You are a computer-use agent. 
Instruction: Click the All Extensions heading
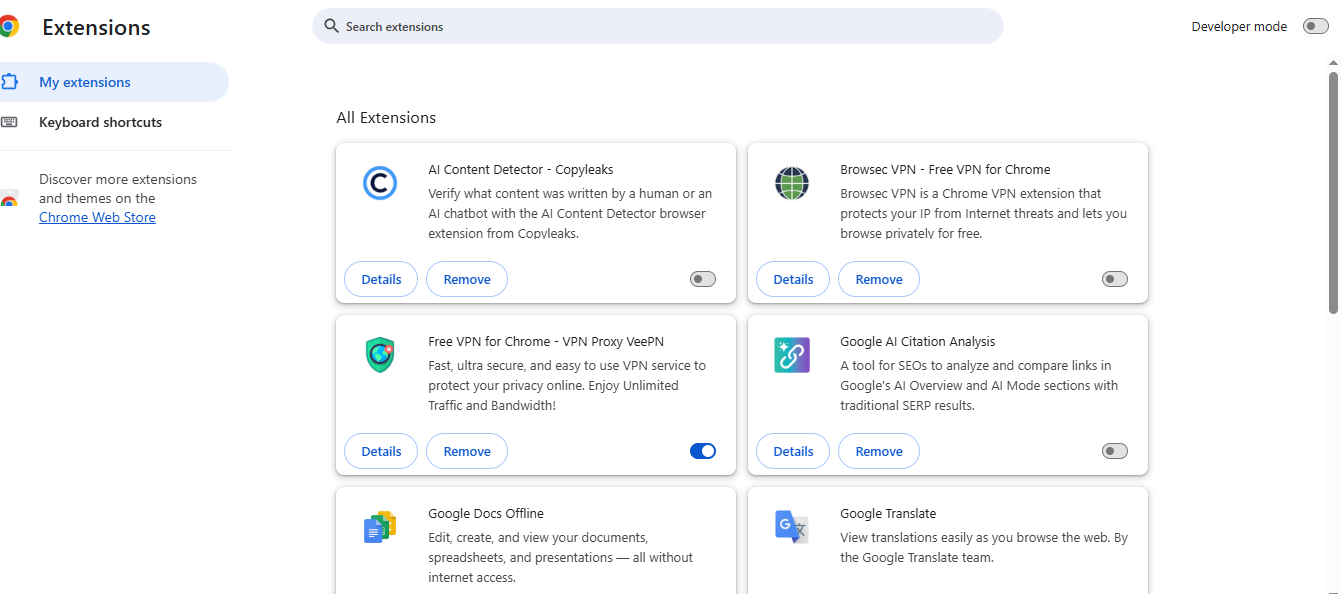[386, 117]
